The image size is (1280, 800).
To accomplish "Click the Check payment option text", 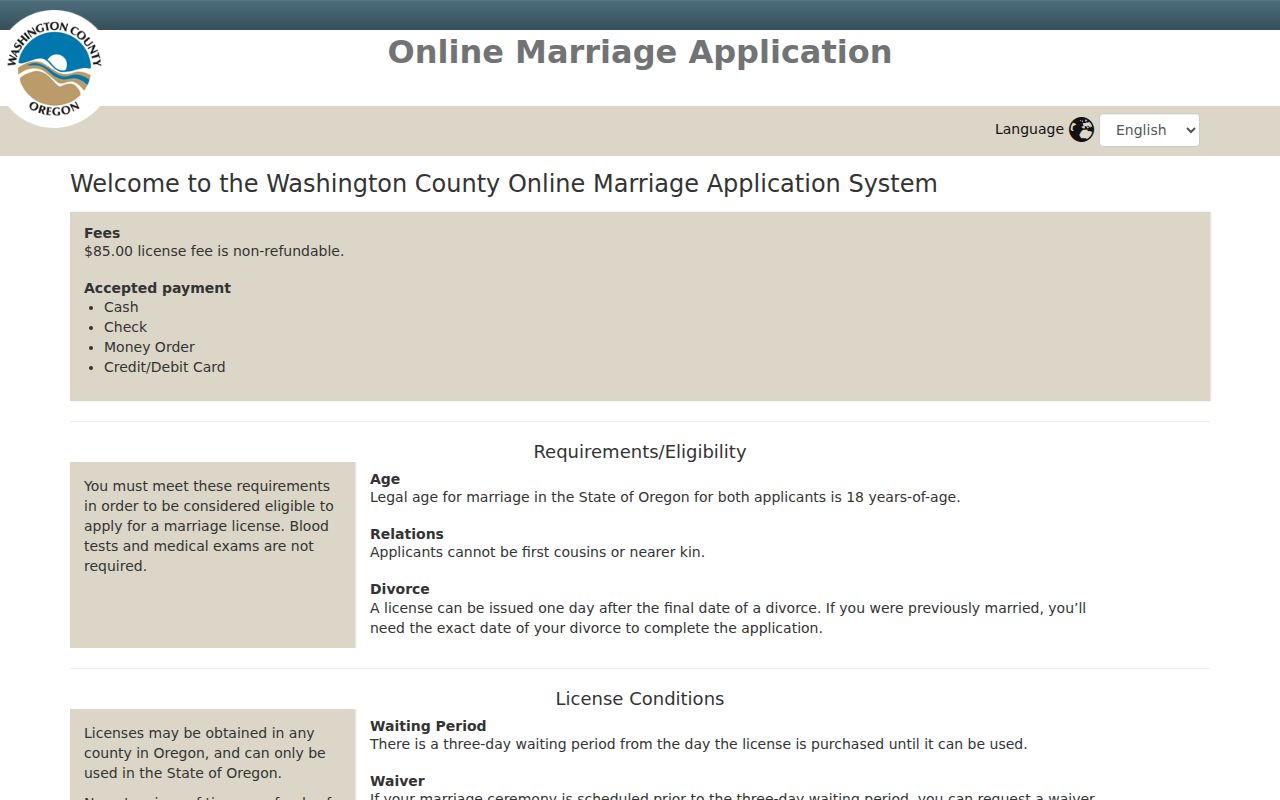I will (x=125, y=327).
